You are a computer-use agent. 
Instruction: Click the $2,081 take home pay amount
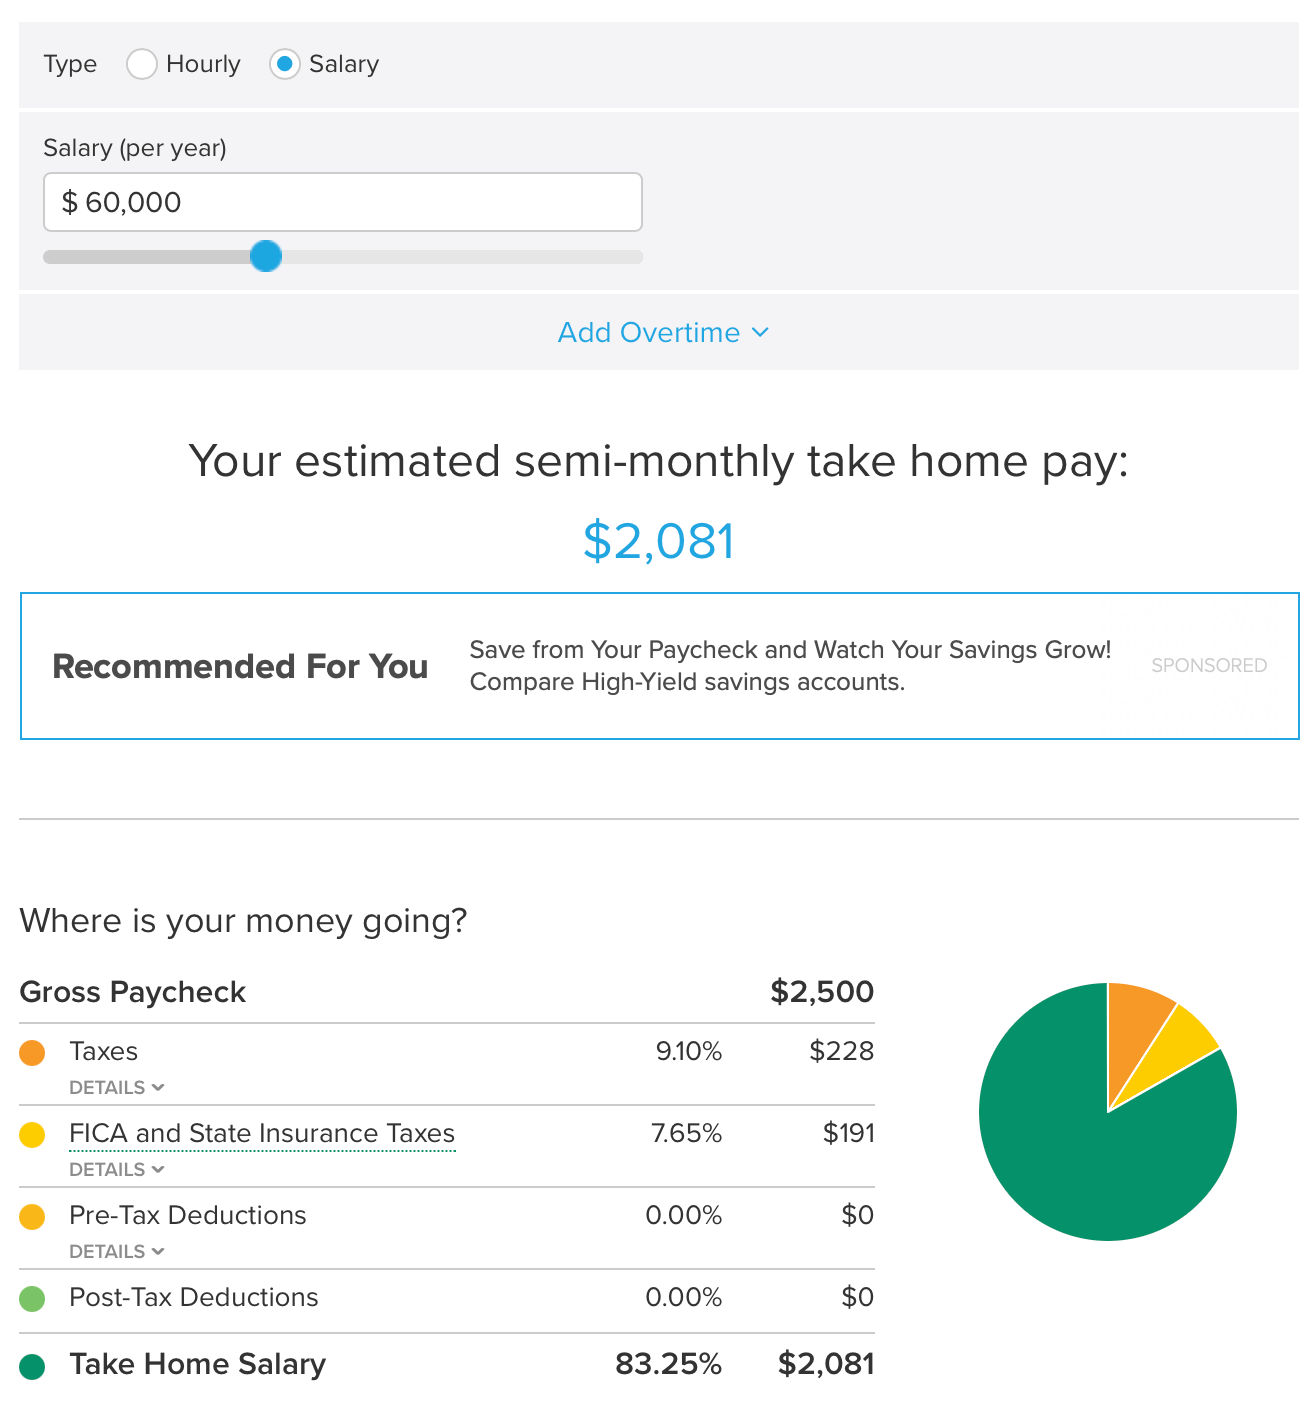click(x=657, y=540)
